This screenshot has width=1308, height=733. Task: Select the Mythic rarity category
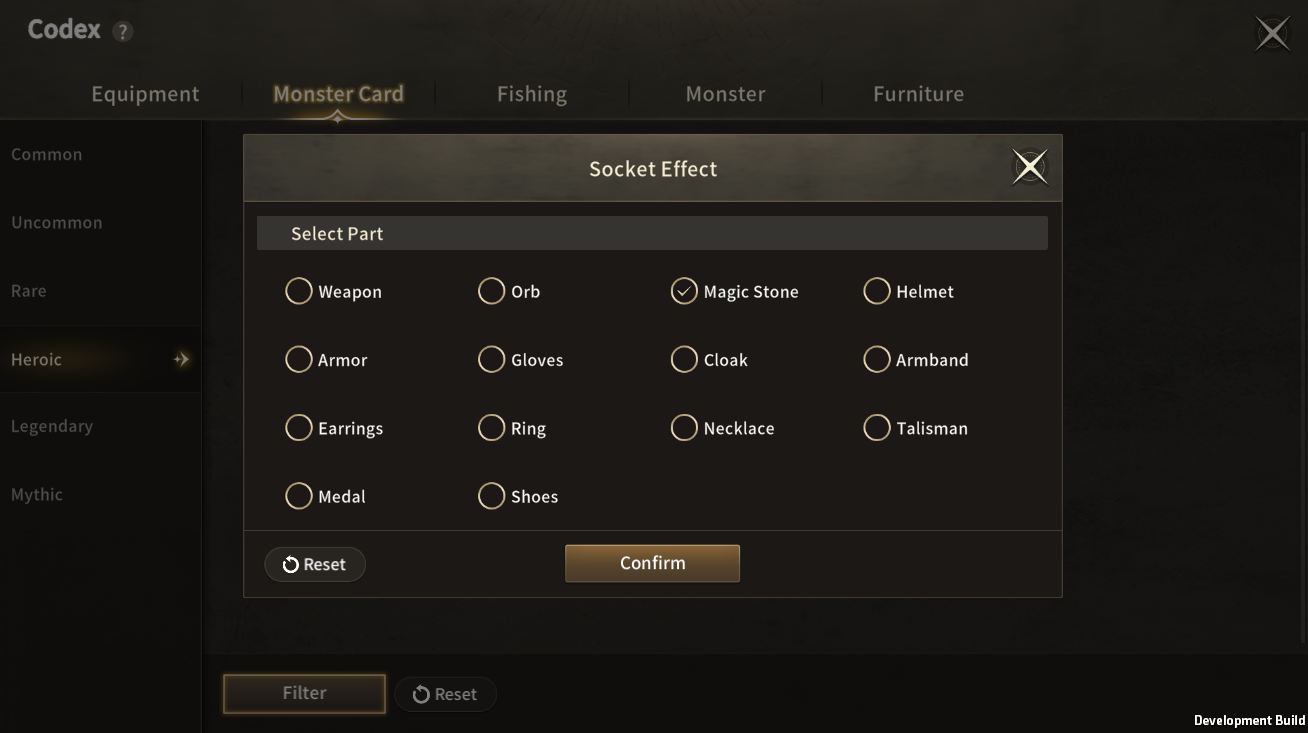coord(37,494)
